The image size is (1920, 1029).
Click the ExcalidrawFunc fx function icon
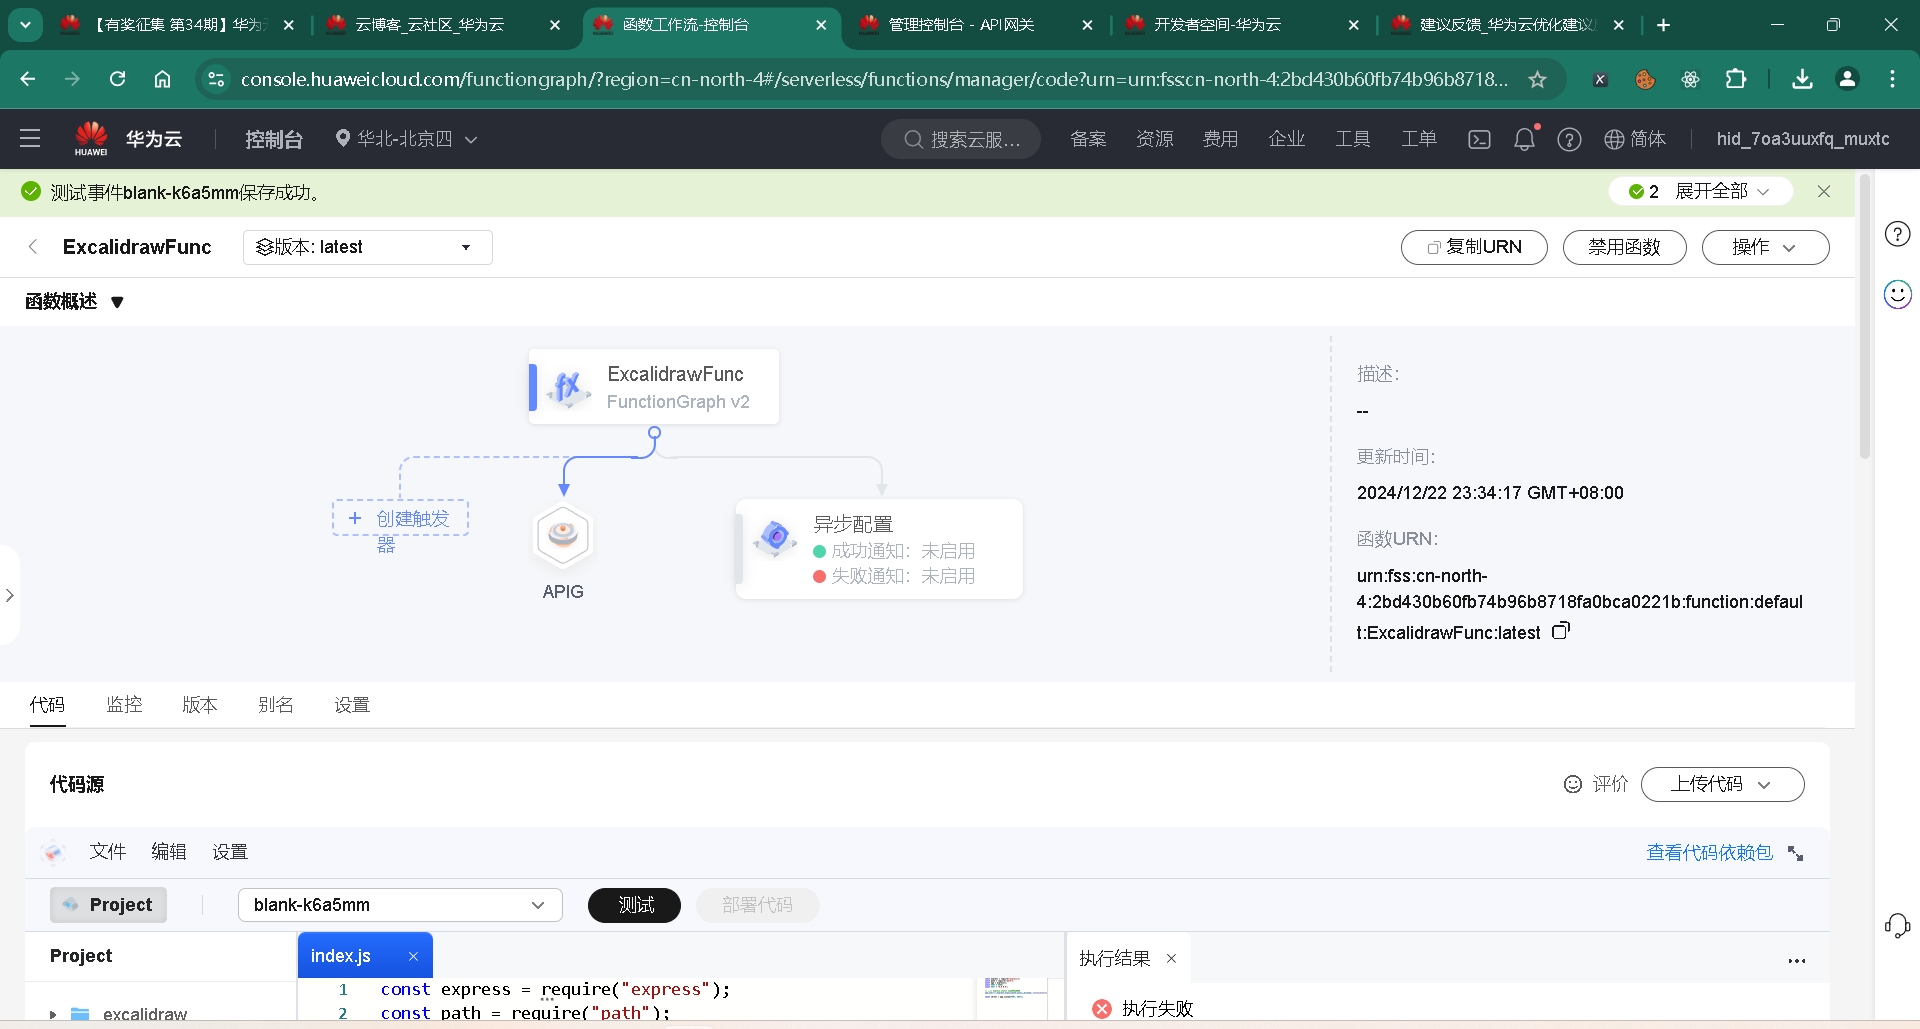click(x=568, y=387)
